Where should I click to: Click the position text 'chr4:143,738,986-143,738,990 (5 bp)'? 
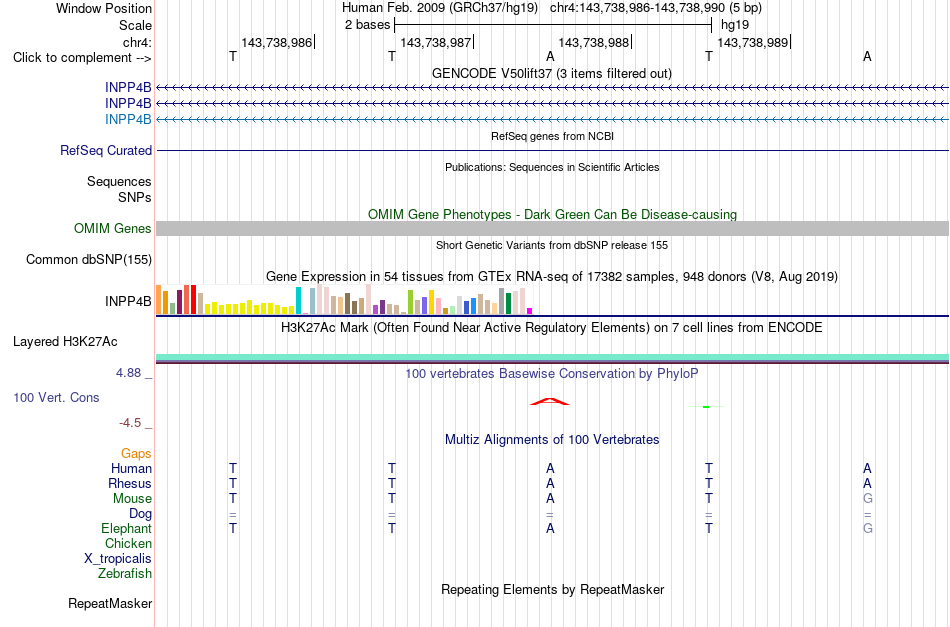click(x=656, y=8)
